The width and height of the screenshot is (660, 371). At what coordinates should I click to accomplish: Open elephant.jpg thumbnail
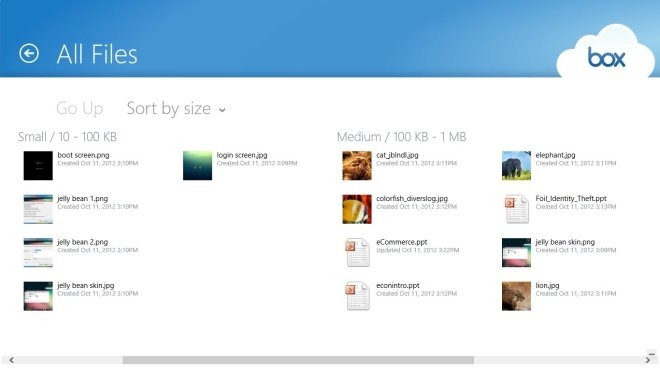pos(516,165)
